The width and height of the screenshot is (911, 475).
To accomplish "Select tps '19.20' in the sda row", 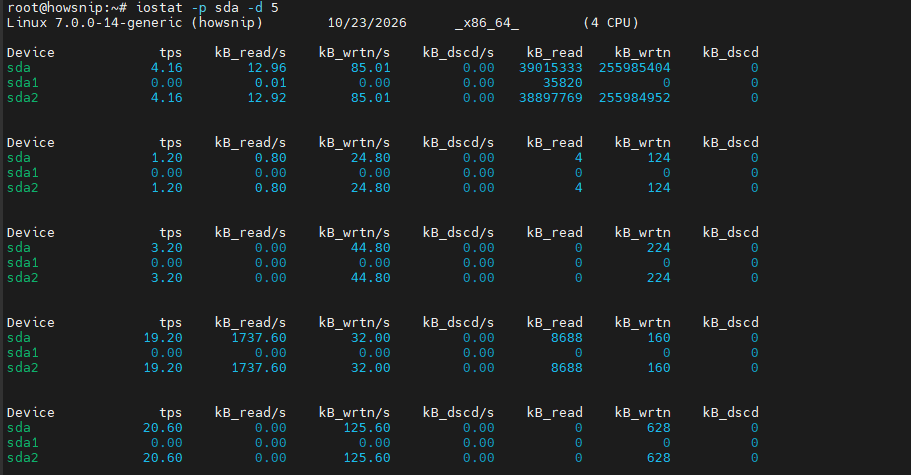I will coord(163,338).
